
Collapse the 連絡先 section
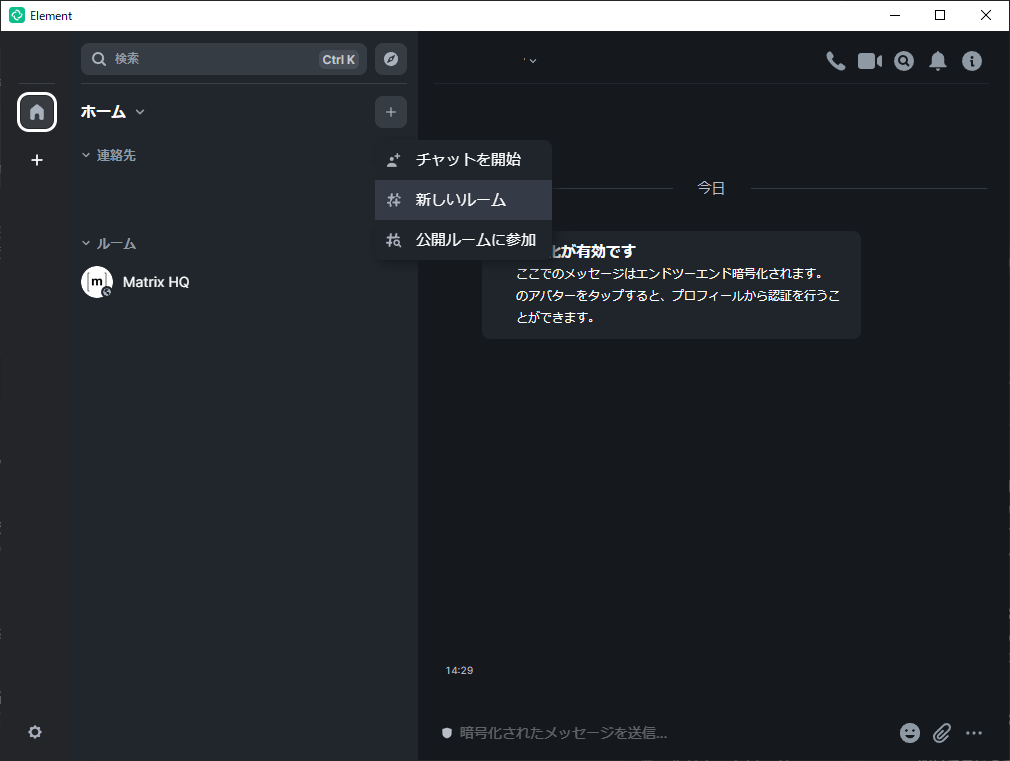pyautogui.click(x=108, y=155)
